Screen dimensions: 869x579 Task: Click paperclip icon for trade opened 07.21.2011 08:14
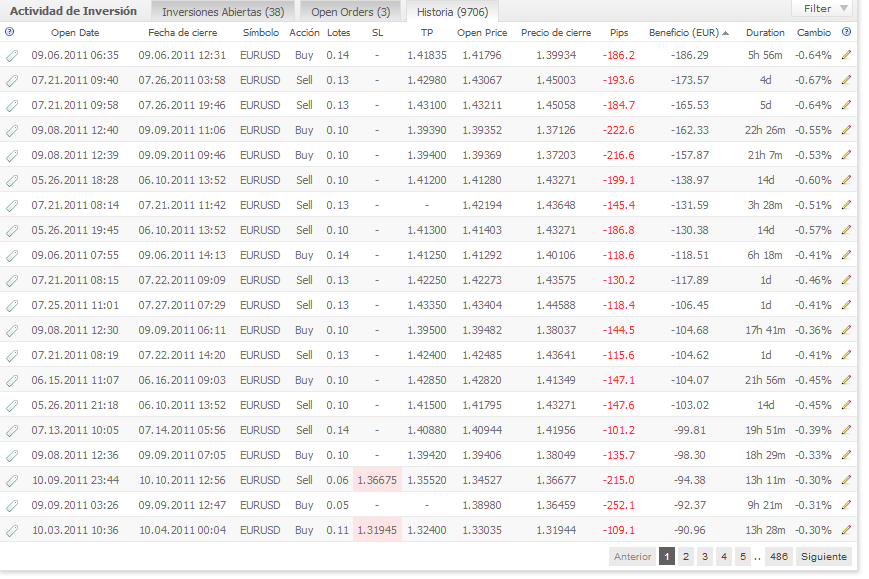[x=12, y=206]
